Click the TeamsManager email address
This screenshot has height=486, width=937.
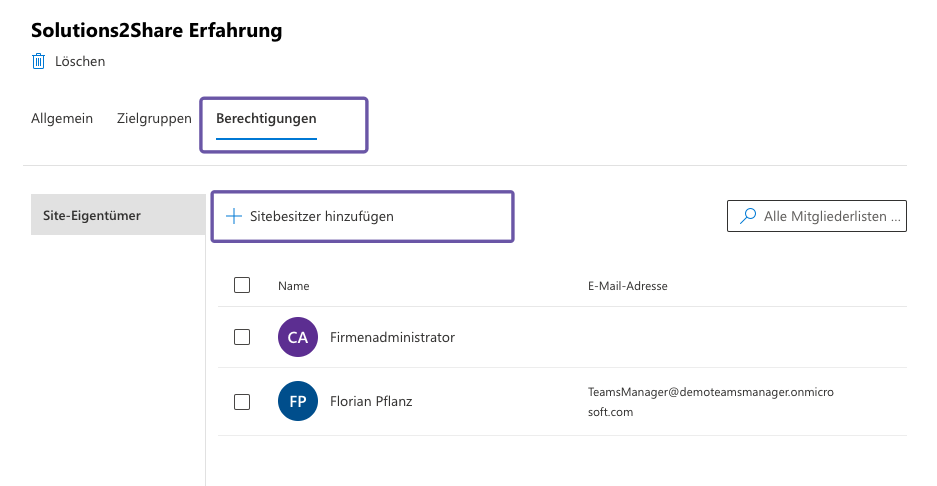[711, 402]
